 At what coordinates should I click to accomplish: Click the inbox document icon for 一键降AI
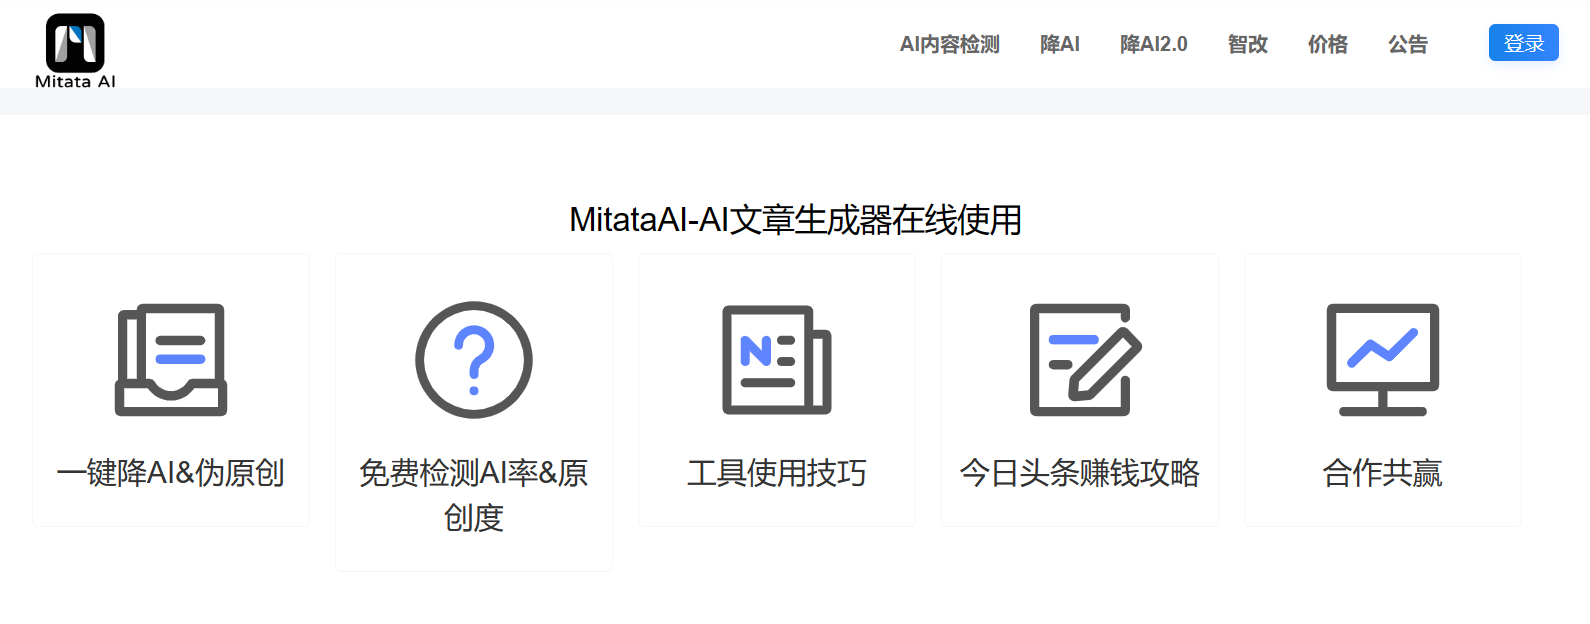[171, 360]
